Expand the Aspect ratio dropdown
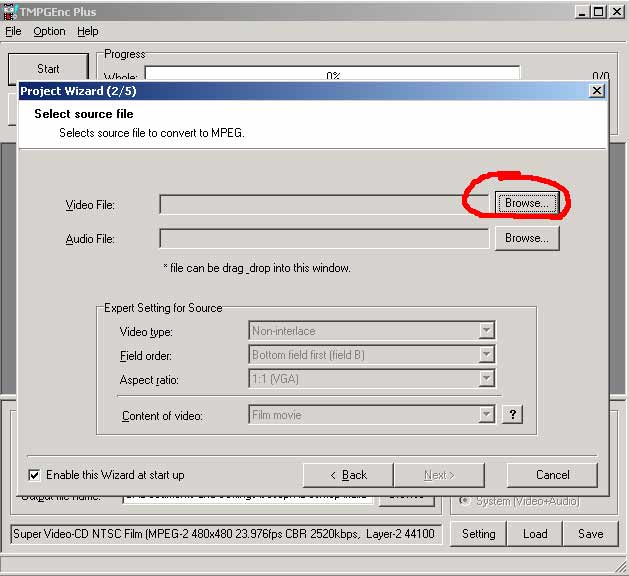The width and height of the screenshot is (629, 576). pyautogui.click(x=486, y=378)
